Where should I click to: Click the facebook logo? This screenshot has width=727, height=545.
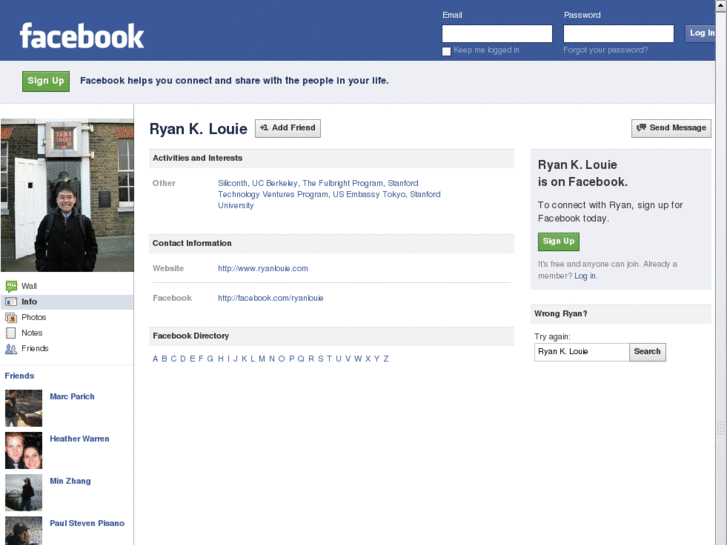click(82, 36)
